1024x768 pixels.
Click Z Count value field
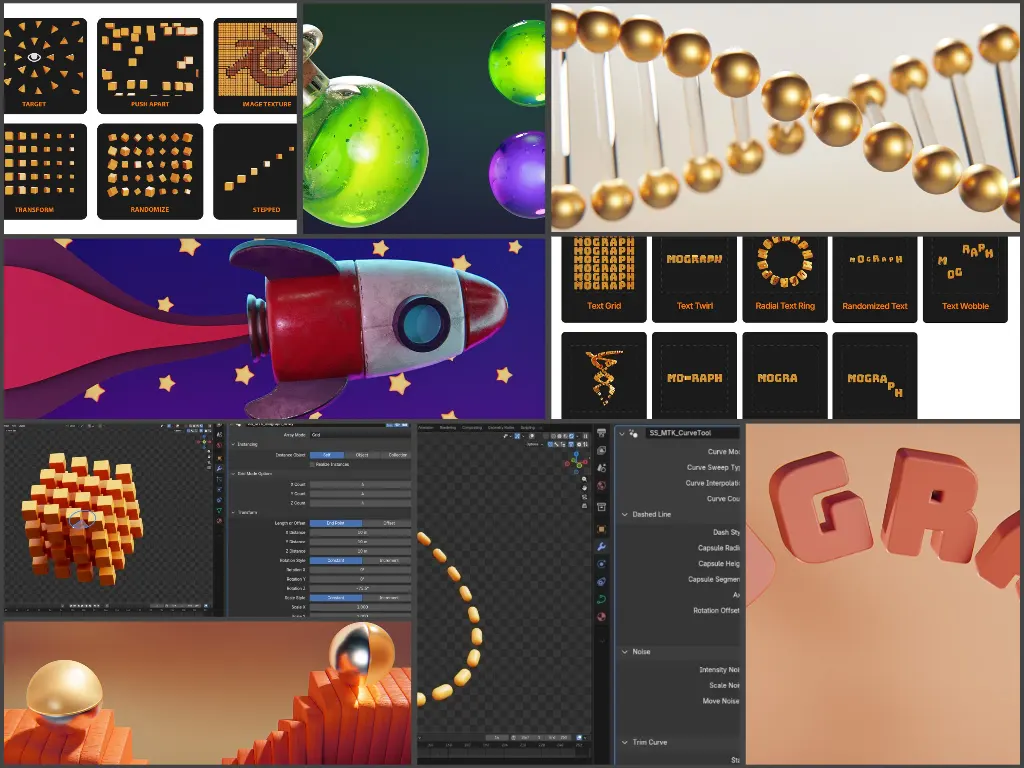click(x=360, y=503)
